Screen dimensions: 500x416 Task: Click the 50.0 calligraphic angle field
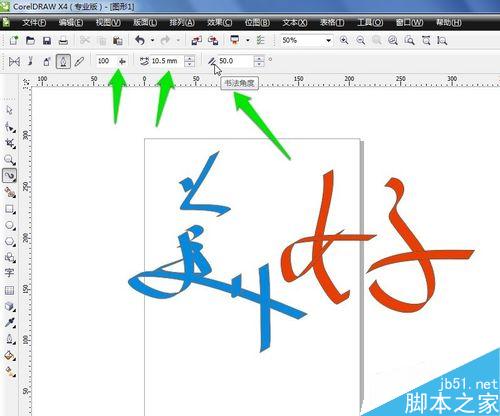pyautogui.click(x=236, y=61)
